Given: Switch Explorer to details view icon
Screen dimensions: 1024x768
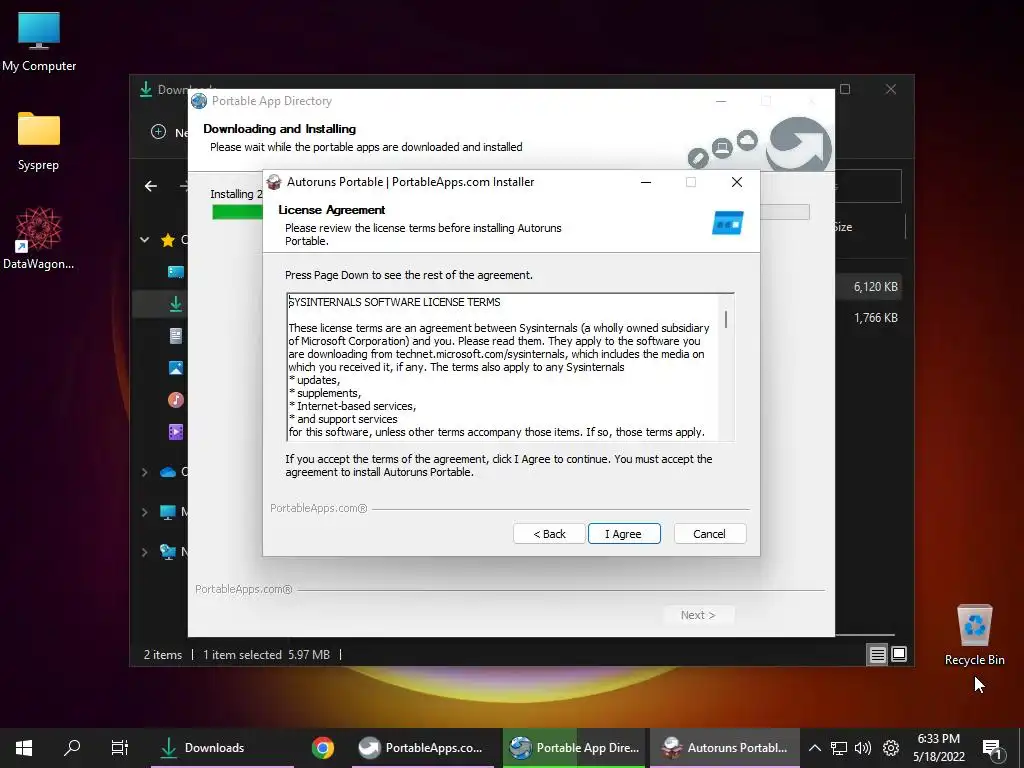Looking at the screenshot, I should [x=878, y=654].
